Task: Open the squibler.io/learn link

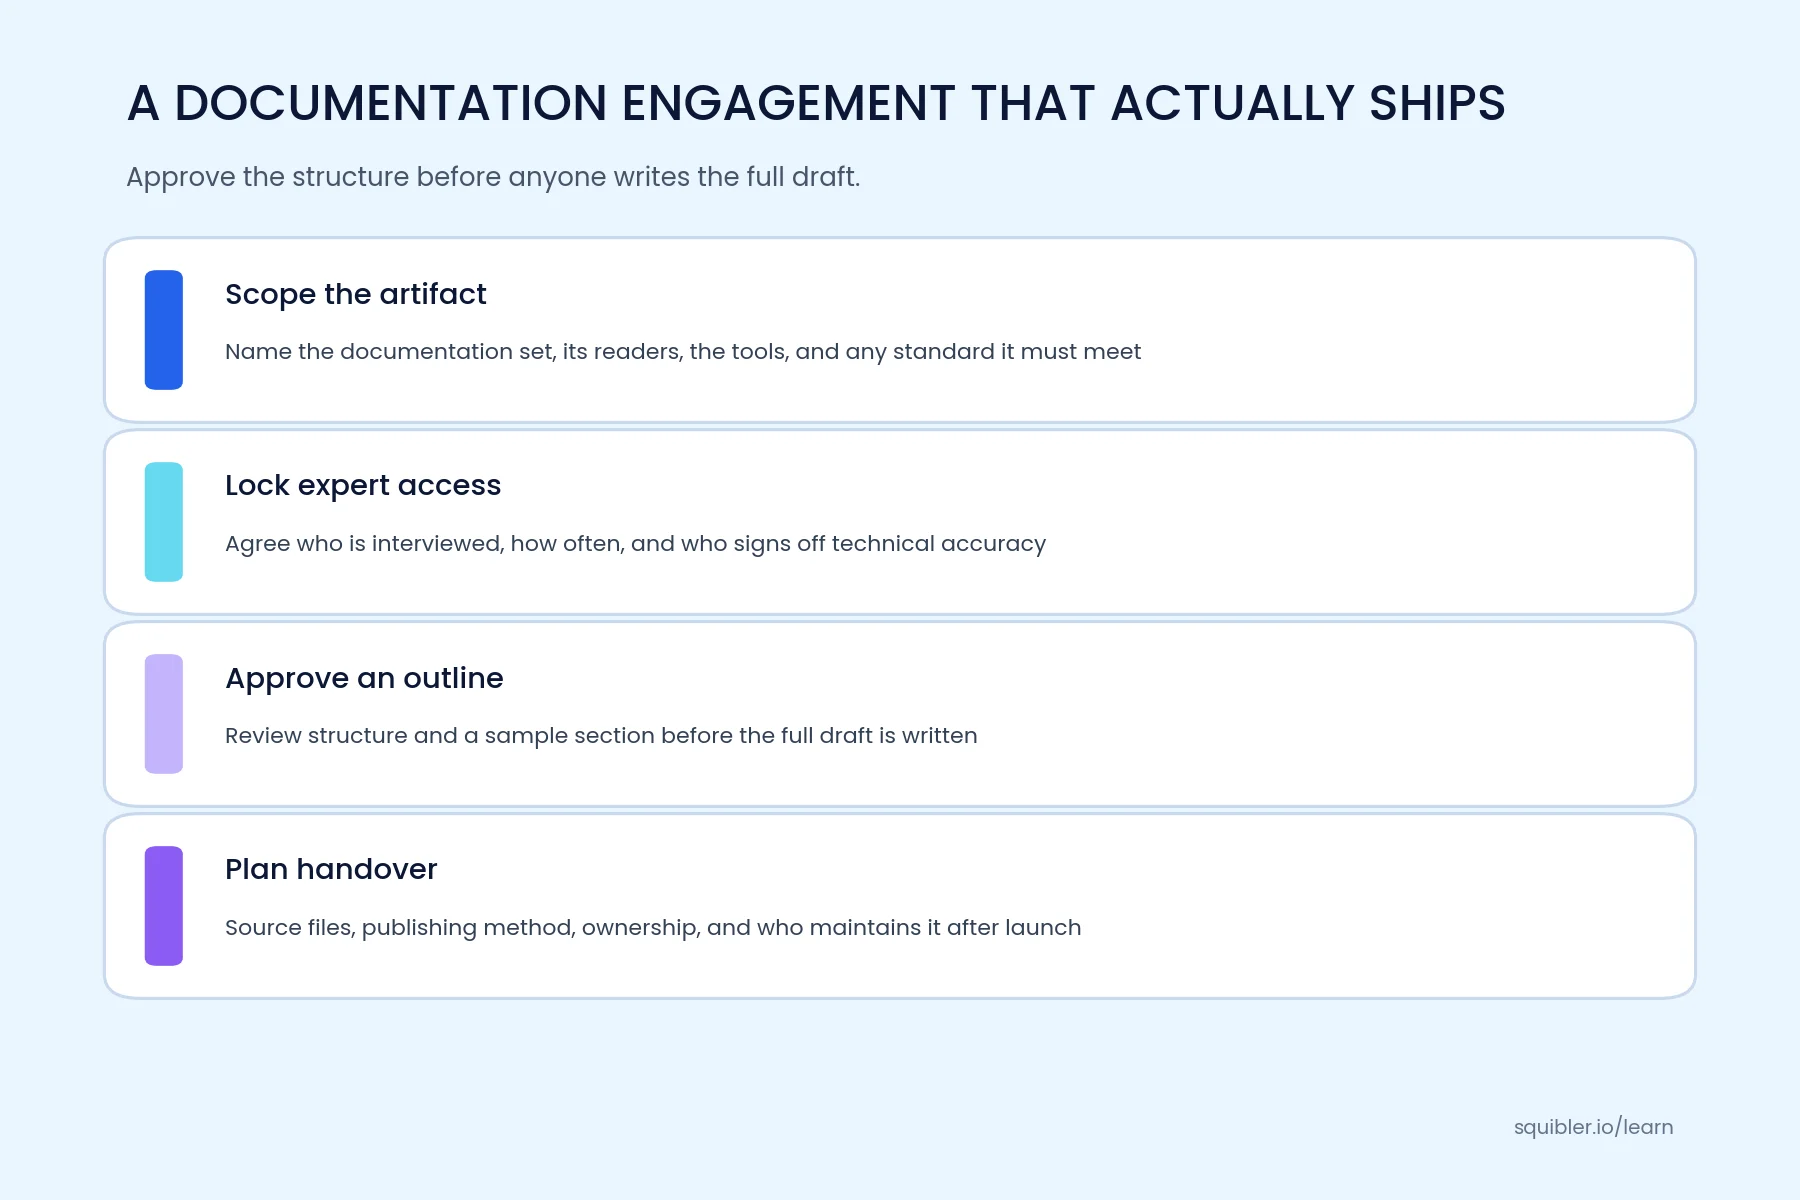Action: (1593, 1127)
